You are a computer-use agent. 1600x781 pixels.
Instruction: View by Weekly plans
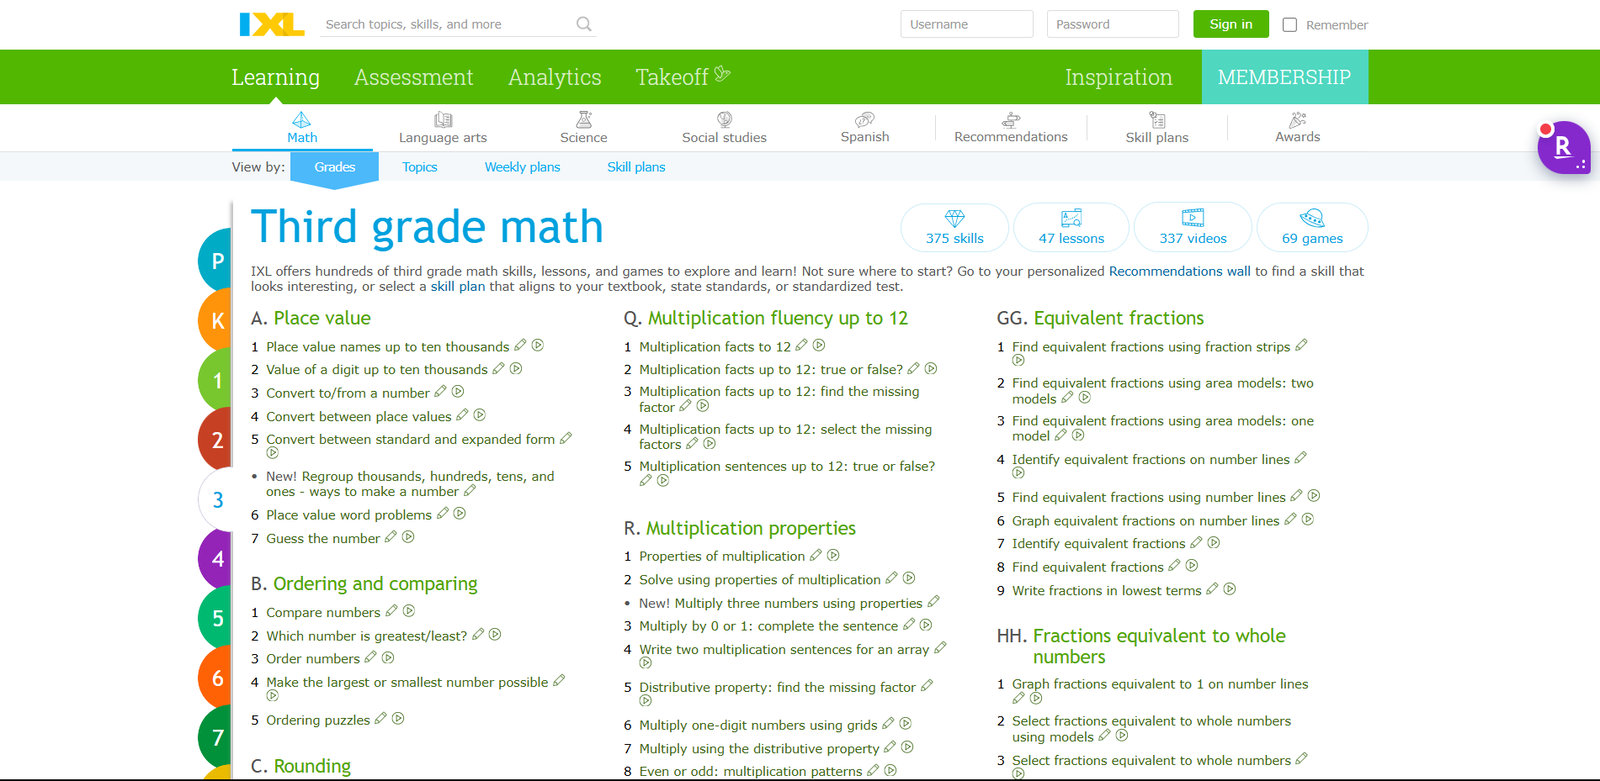522,167
